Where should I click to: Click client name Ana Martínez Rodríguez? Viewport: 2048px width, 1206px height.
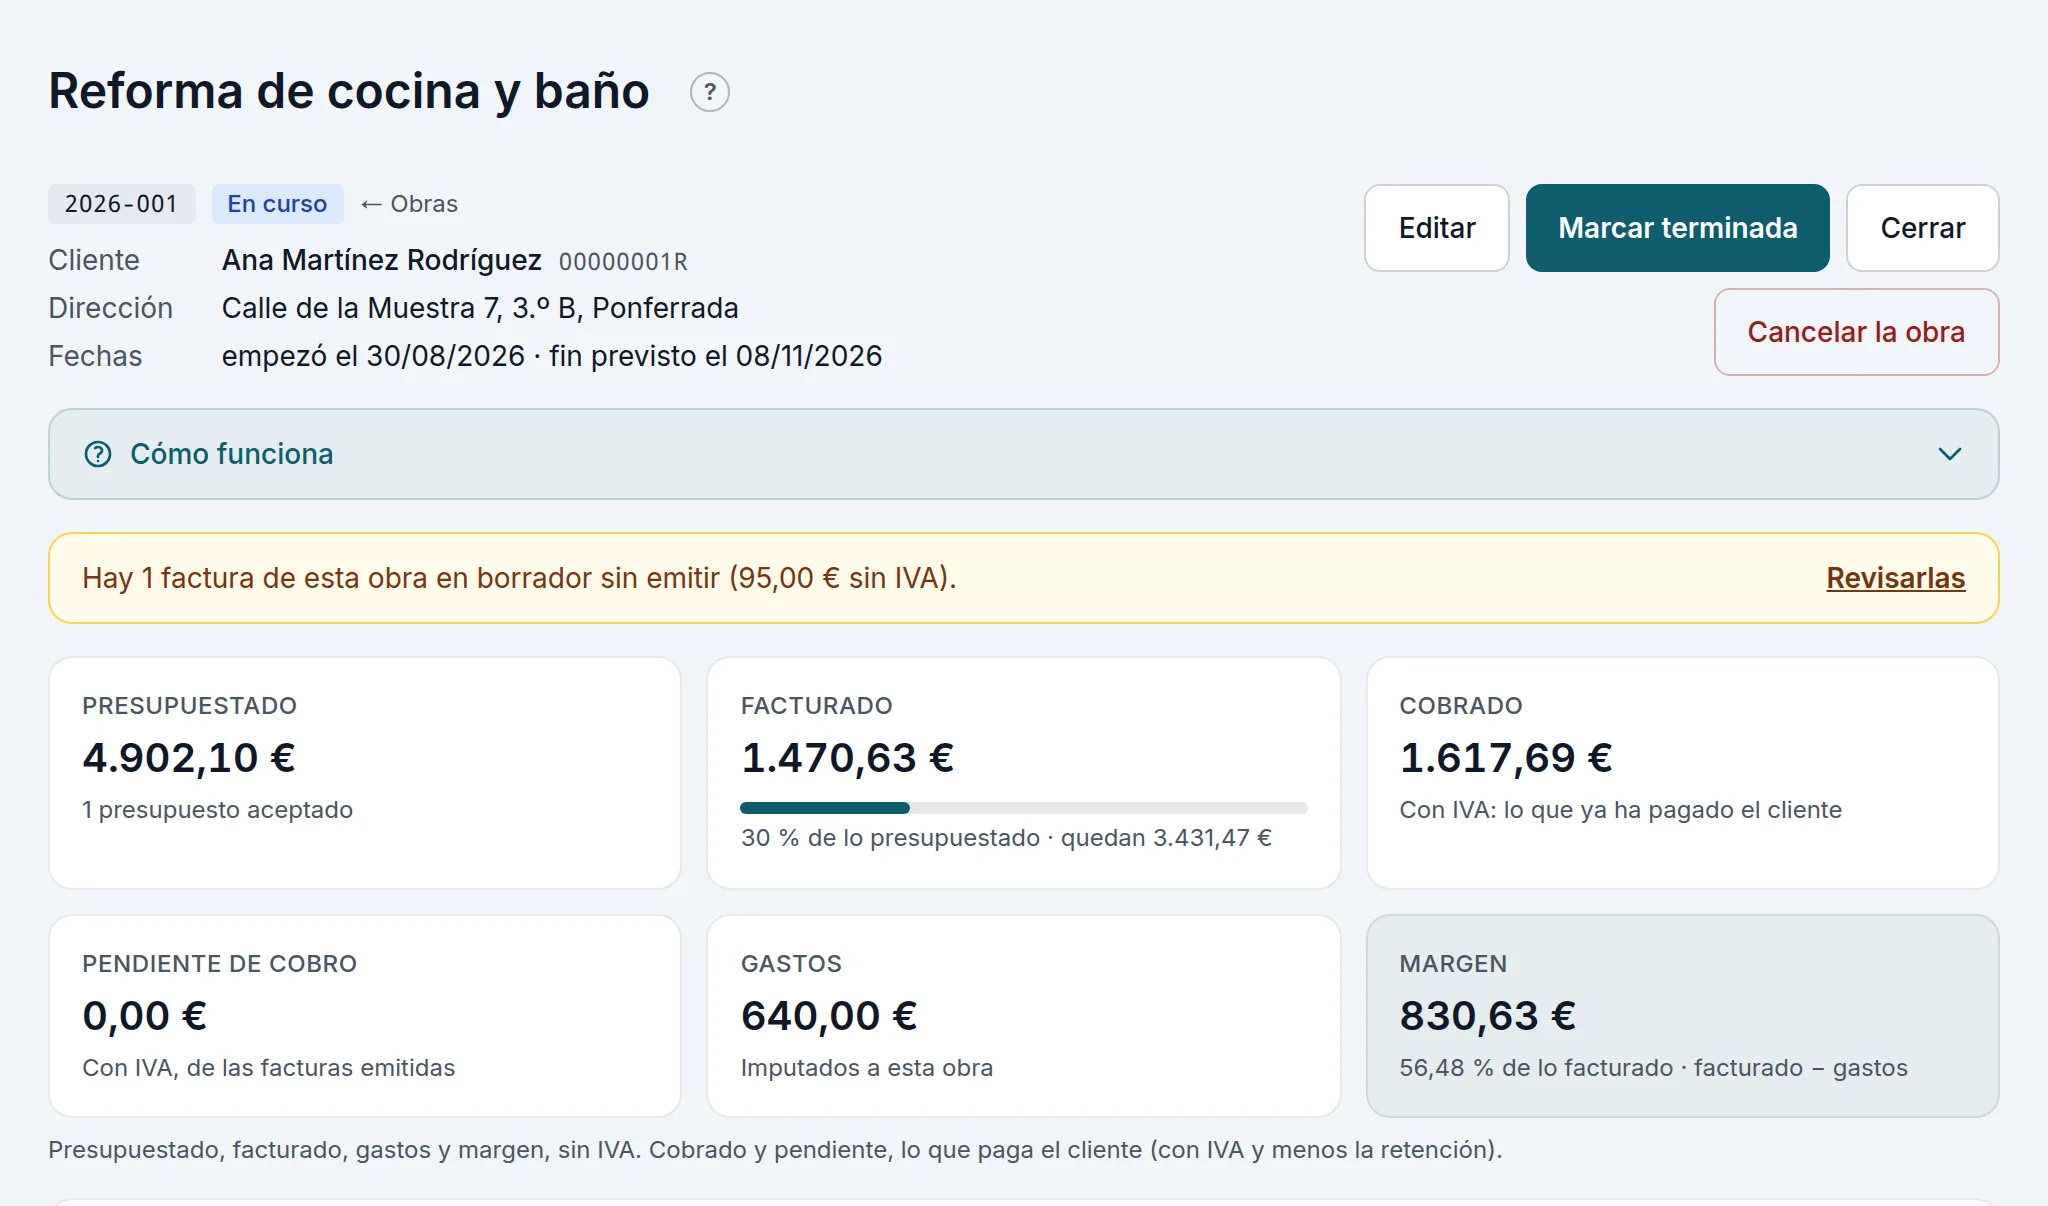pyautogui.click(x=381, y=260)
